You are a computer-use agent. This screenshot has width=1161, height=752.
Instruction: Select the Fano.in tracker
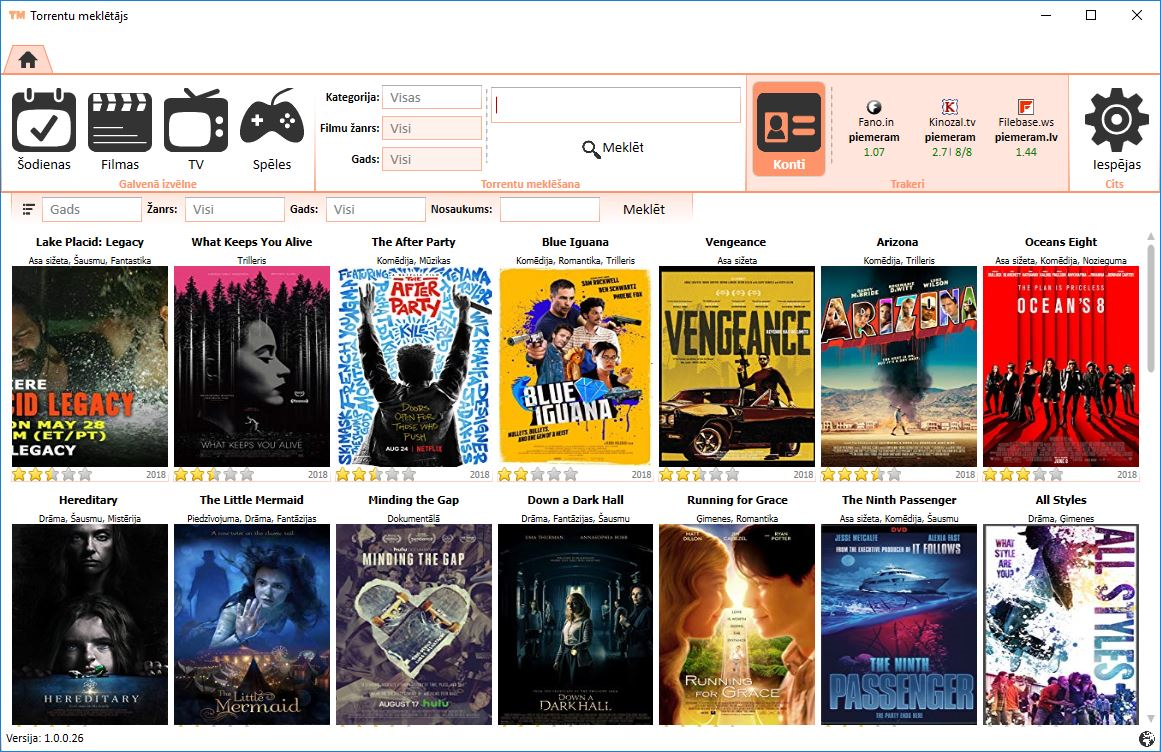(874, 130)
